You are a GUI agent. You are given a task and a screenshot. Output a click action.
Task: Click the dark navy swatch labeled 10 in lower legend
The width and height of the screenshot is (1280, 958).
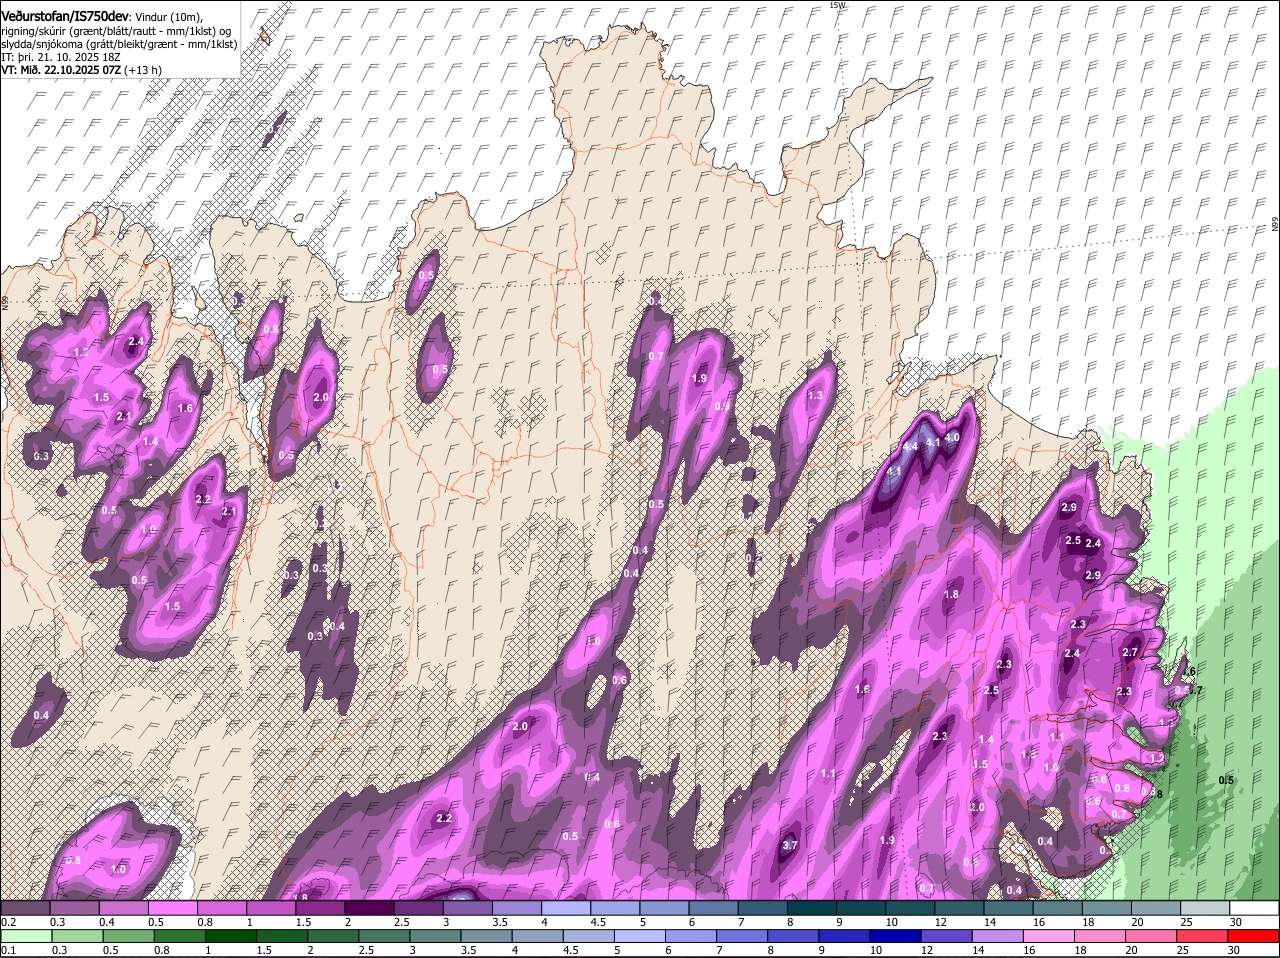point(896,936)
